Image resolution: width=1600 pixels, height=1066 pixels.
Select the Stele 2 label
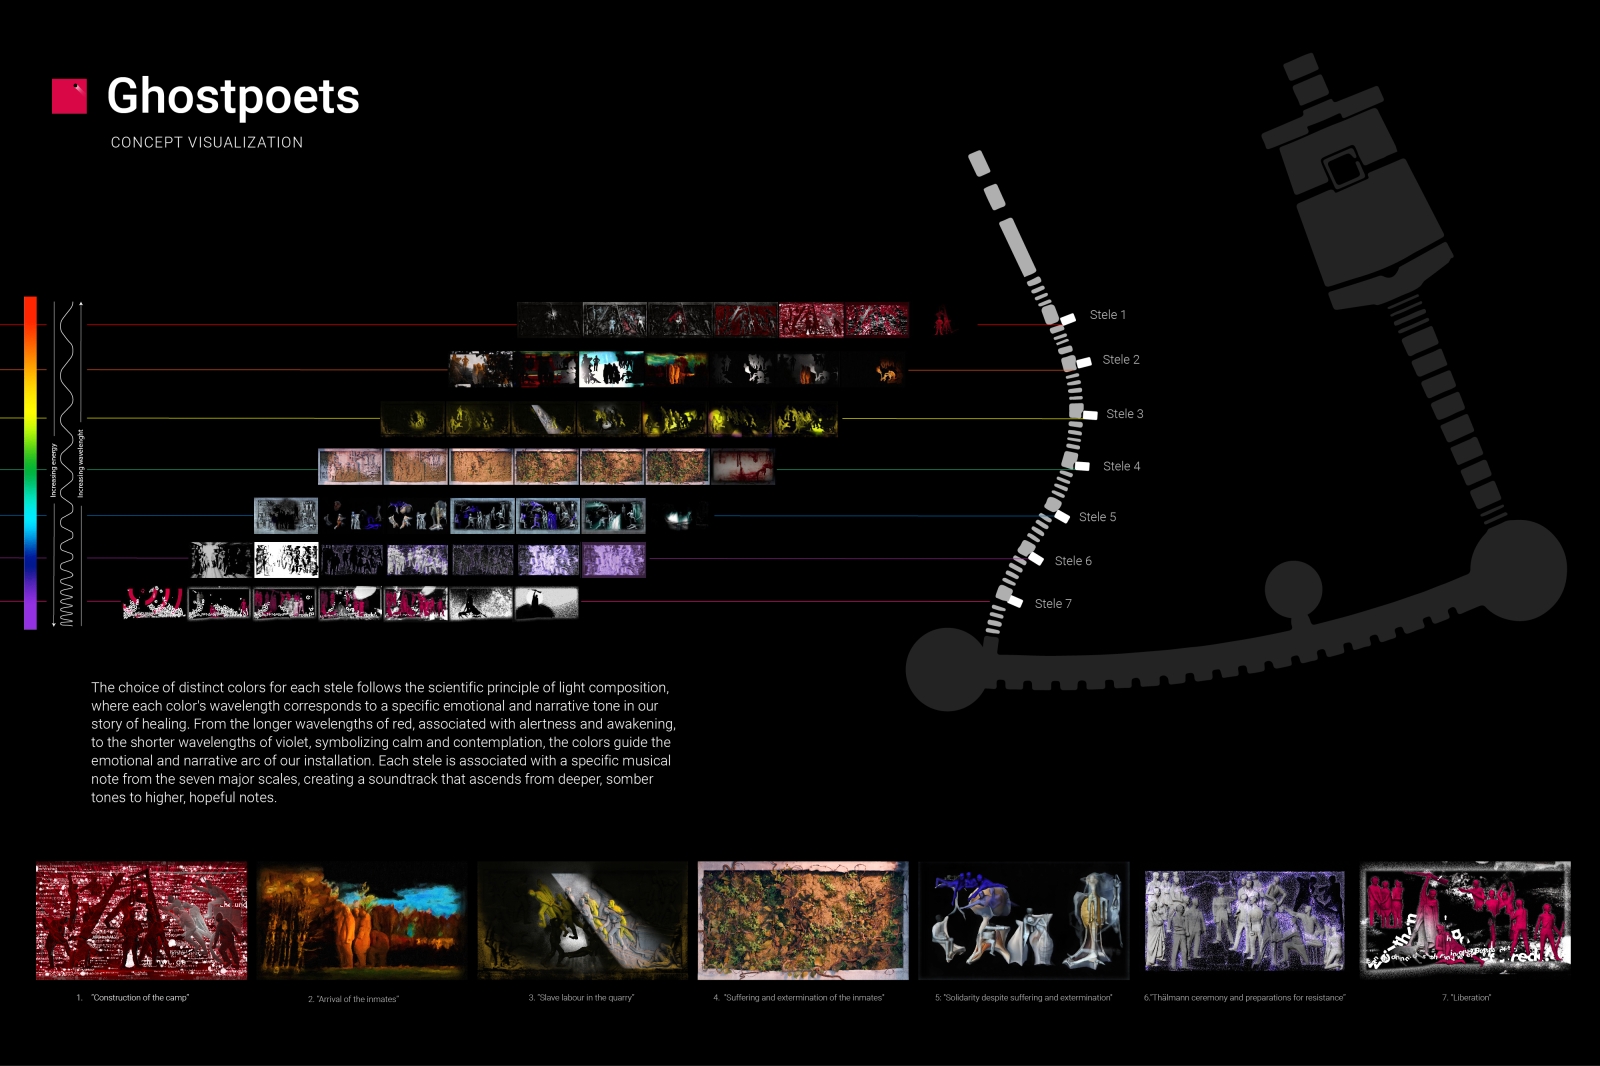click(1120, 360)
